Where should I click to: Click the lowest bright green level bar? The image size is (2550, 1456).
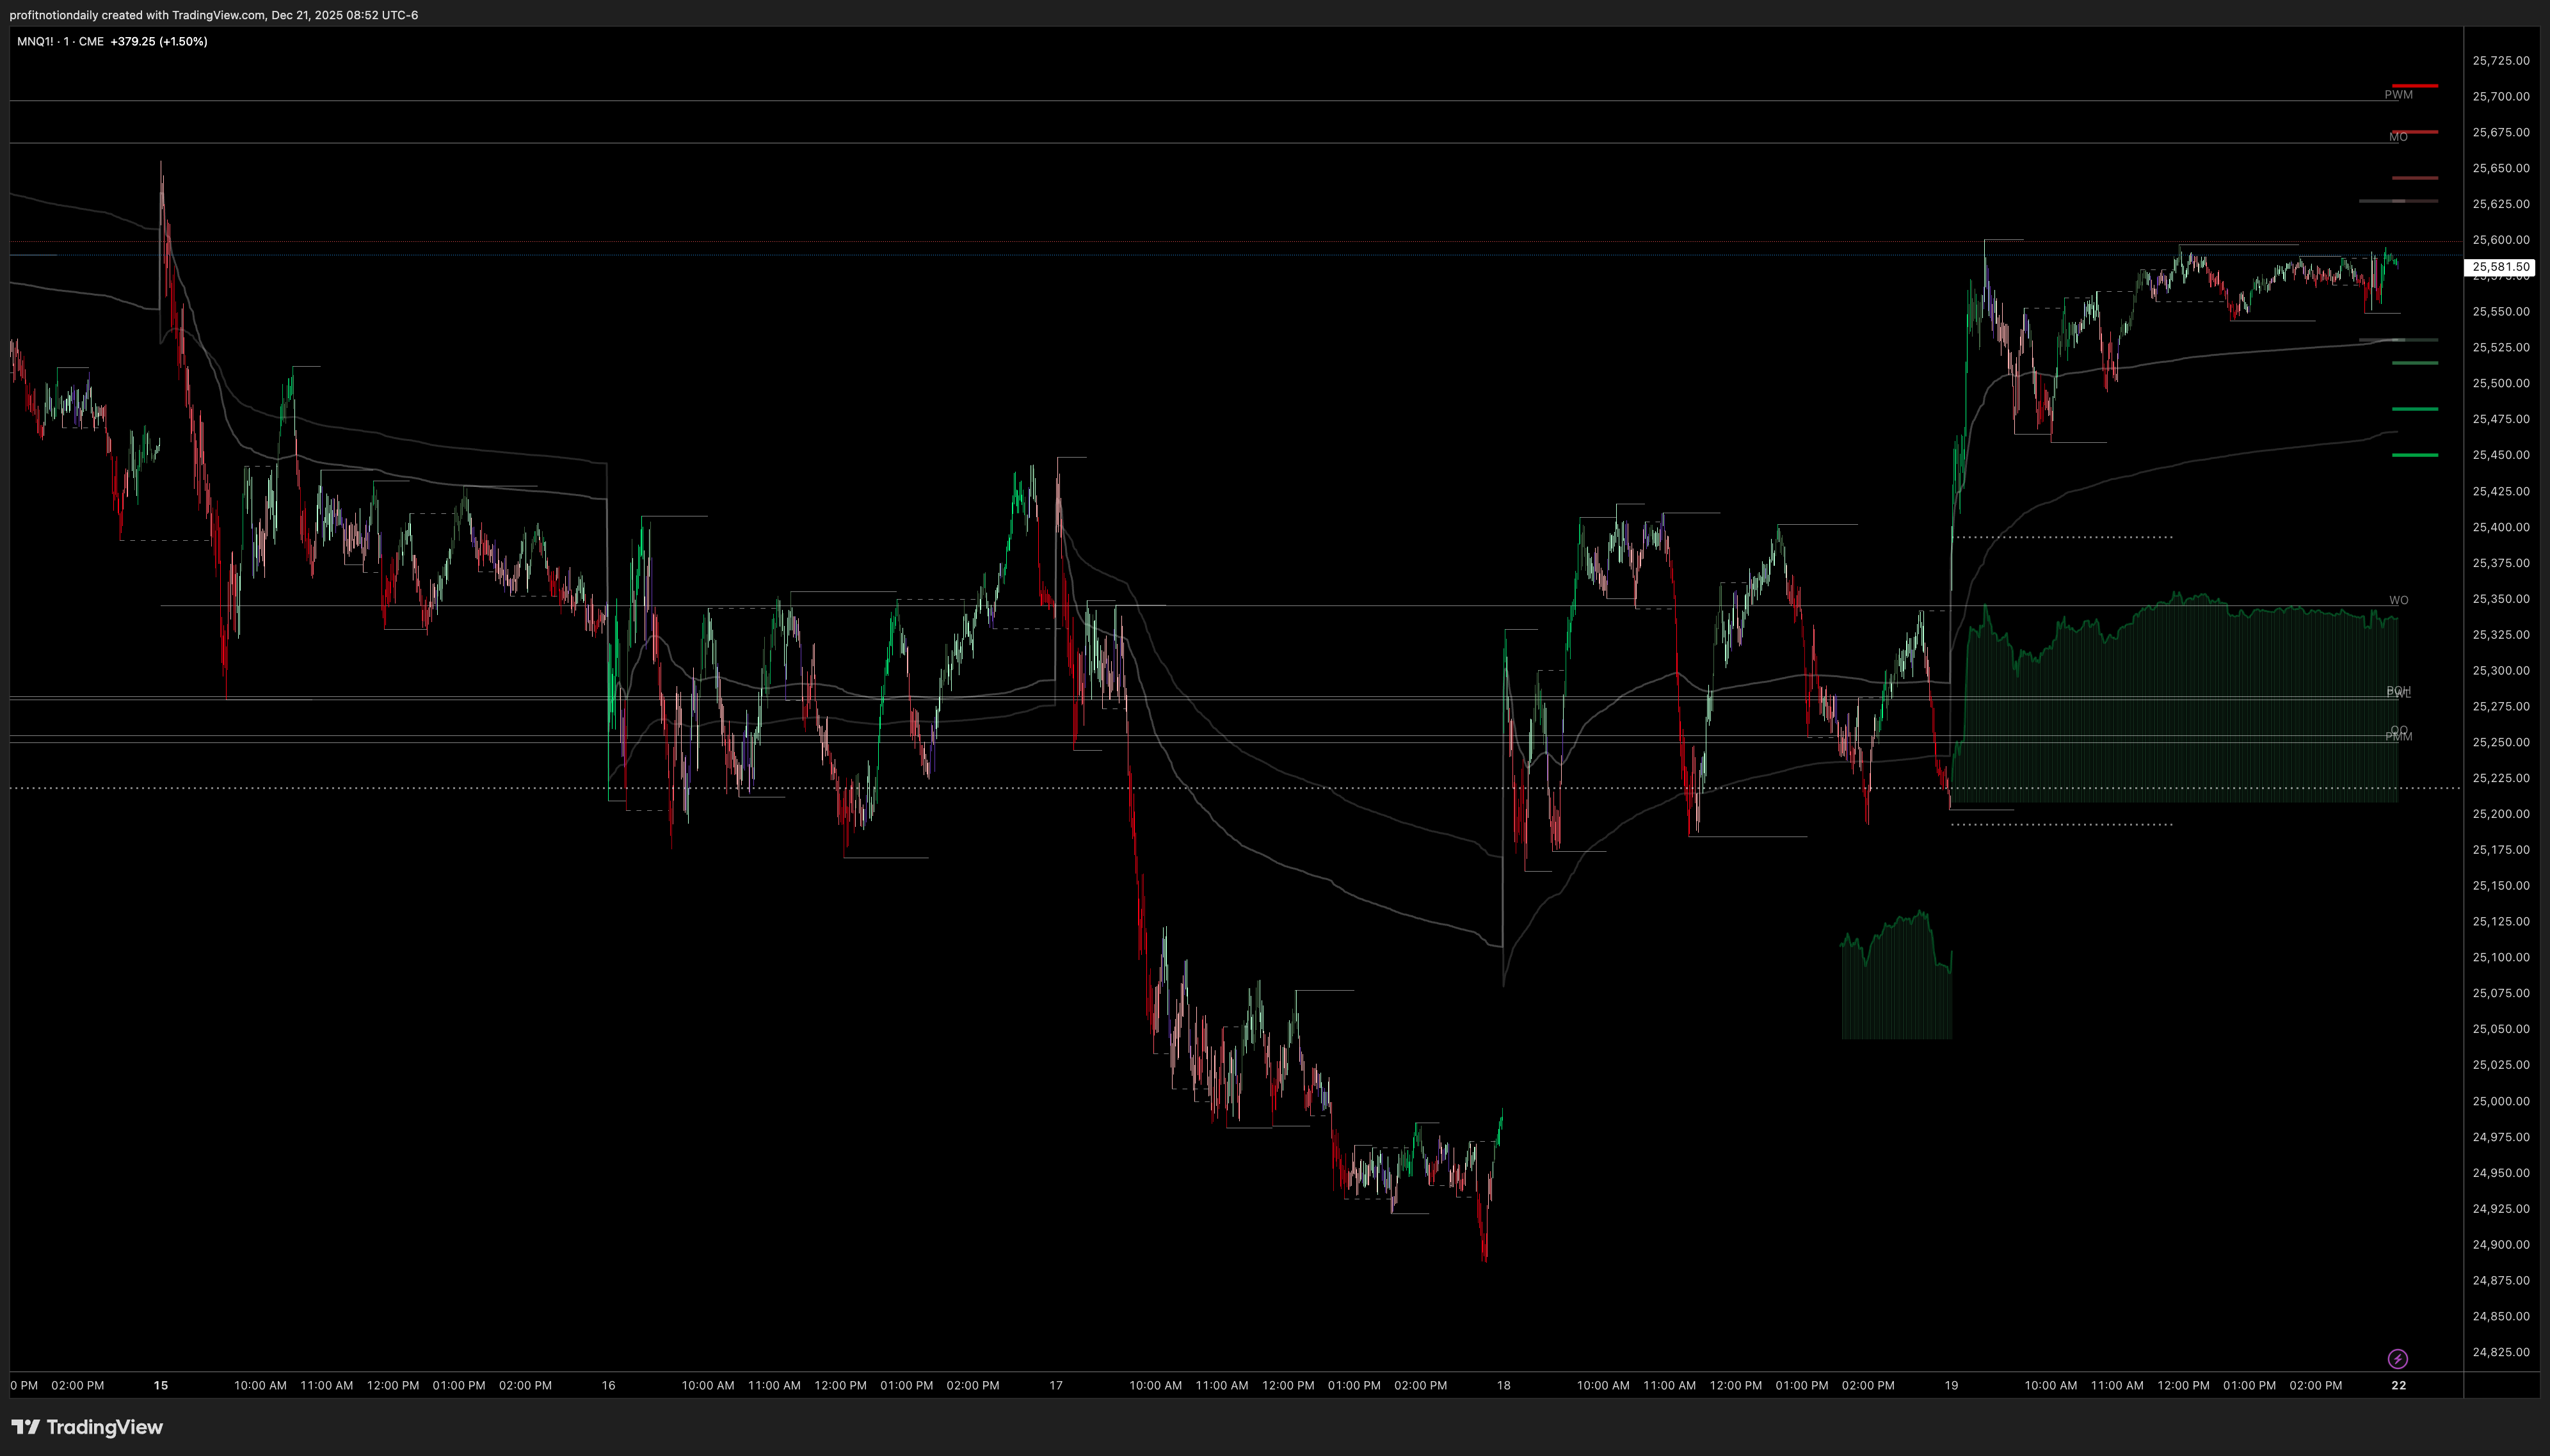pyautogui.click(x=2414, y=455)
